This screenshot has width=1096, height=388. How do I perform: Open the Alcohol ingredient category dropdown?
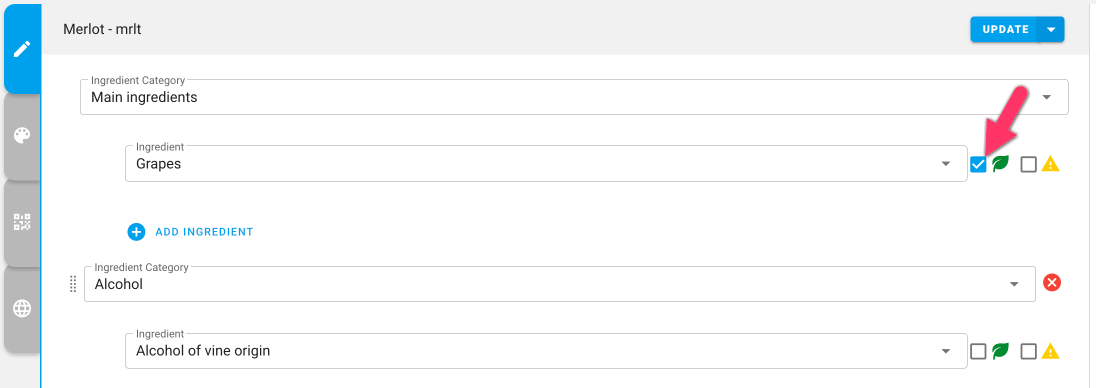(559, 284)
